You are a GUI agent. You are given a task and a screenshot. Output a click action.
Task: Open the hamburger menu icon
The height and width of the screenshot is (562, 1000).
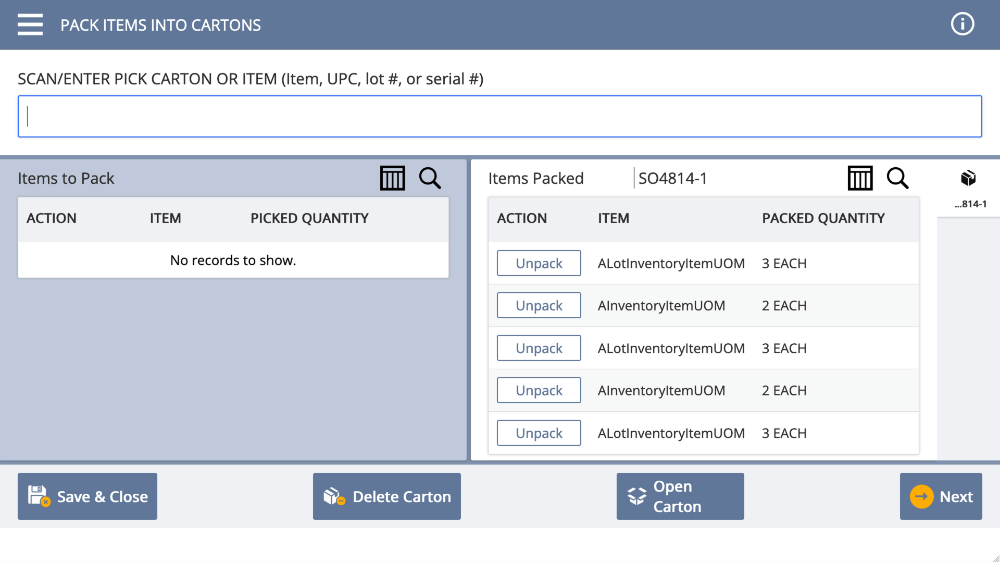click(30, 25)
